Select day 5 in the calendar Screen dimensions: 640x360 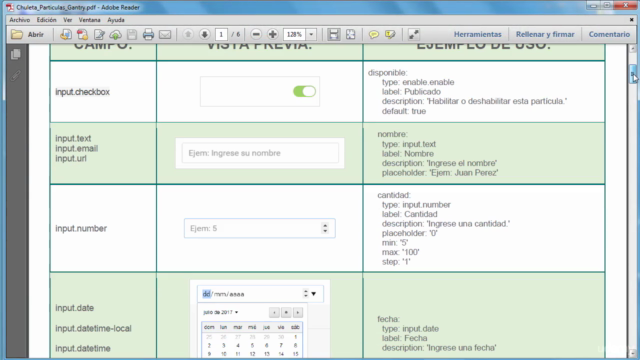click(x=252, y=345)
